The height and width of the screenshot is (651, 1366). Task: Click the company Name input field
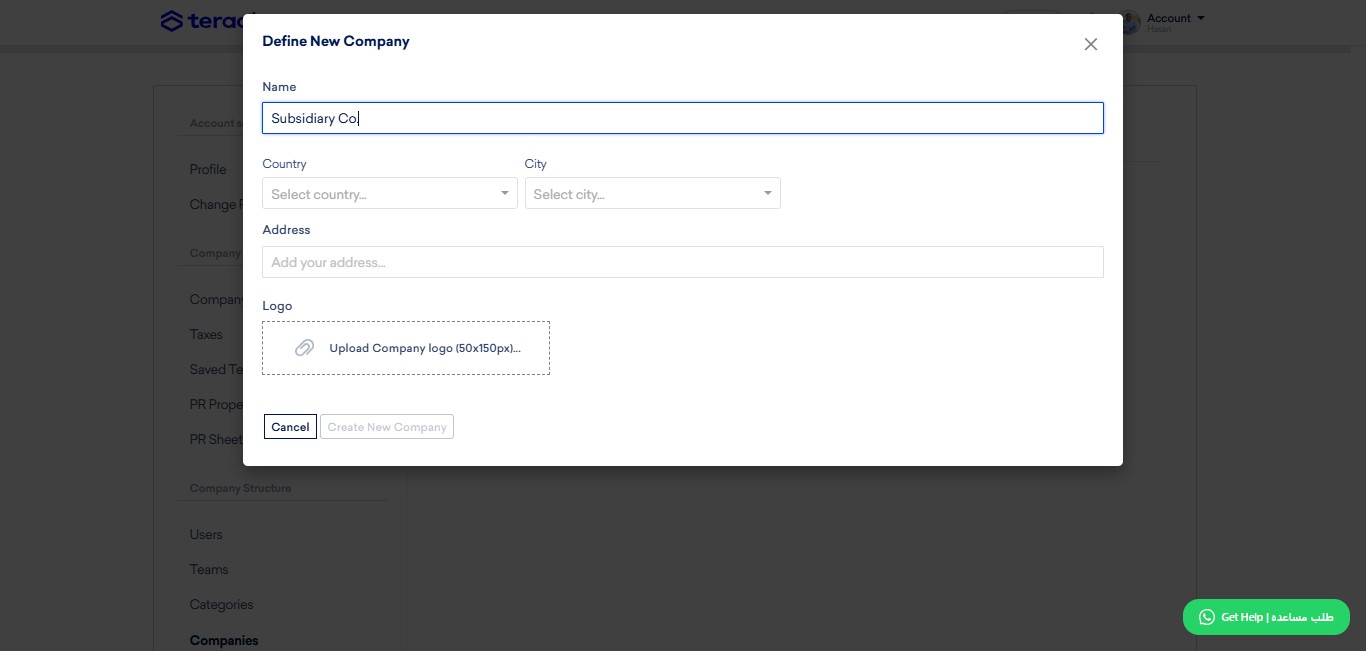[683, 118]
